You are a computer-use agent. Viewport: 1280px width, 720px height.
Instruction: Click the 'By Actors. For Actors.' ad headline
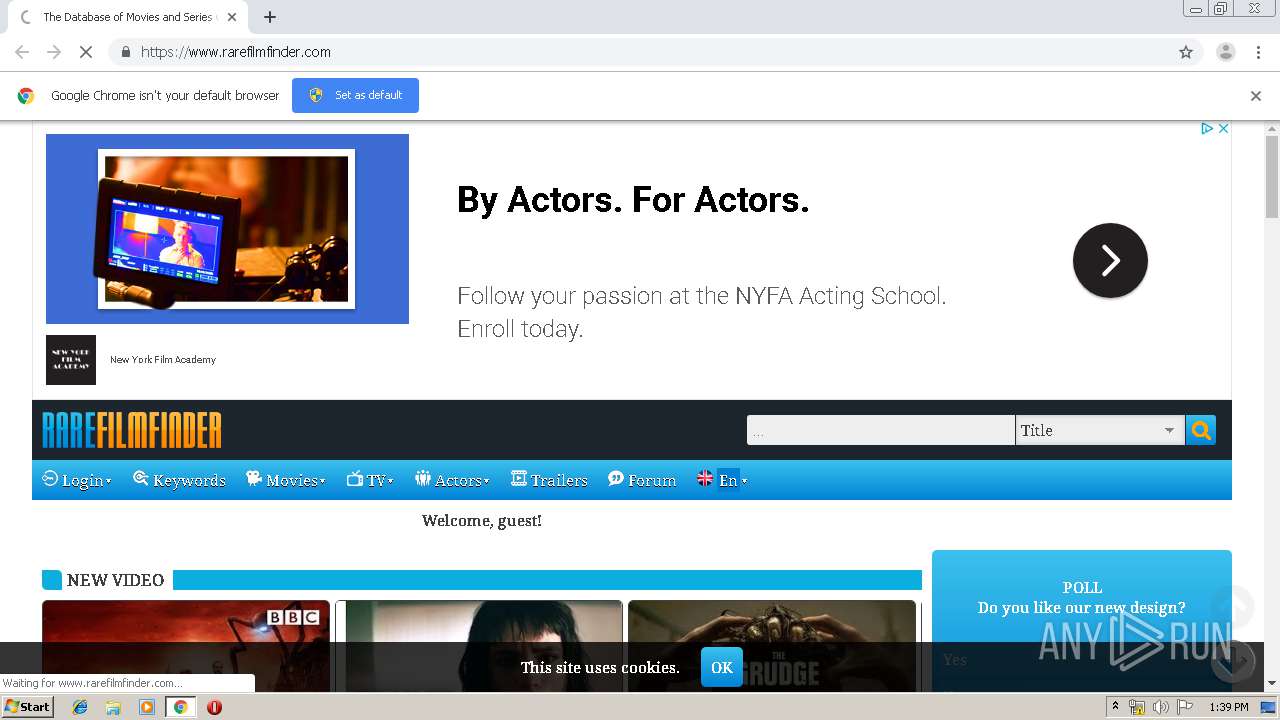click(x=633, y=200)
